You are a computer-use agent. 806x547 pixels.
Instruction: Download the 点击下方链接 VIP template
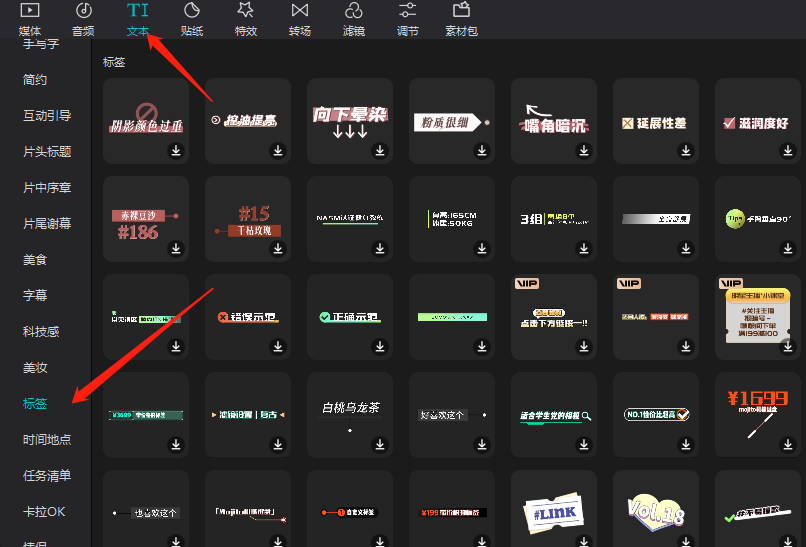(x=584, y=347)
